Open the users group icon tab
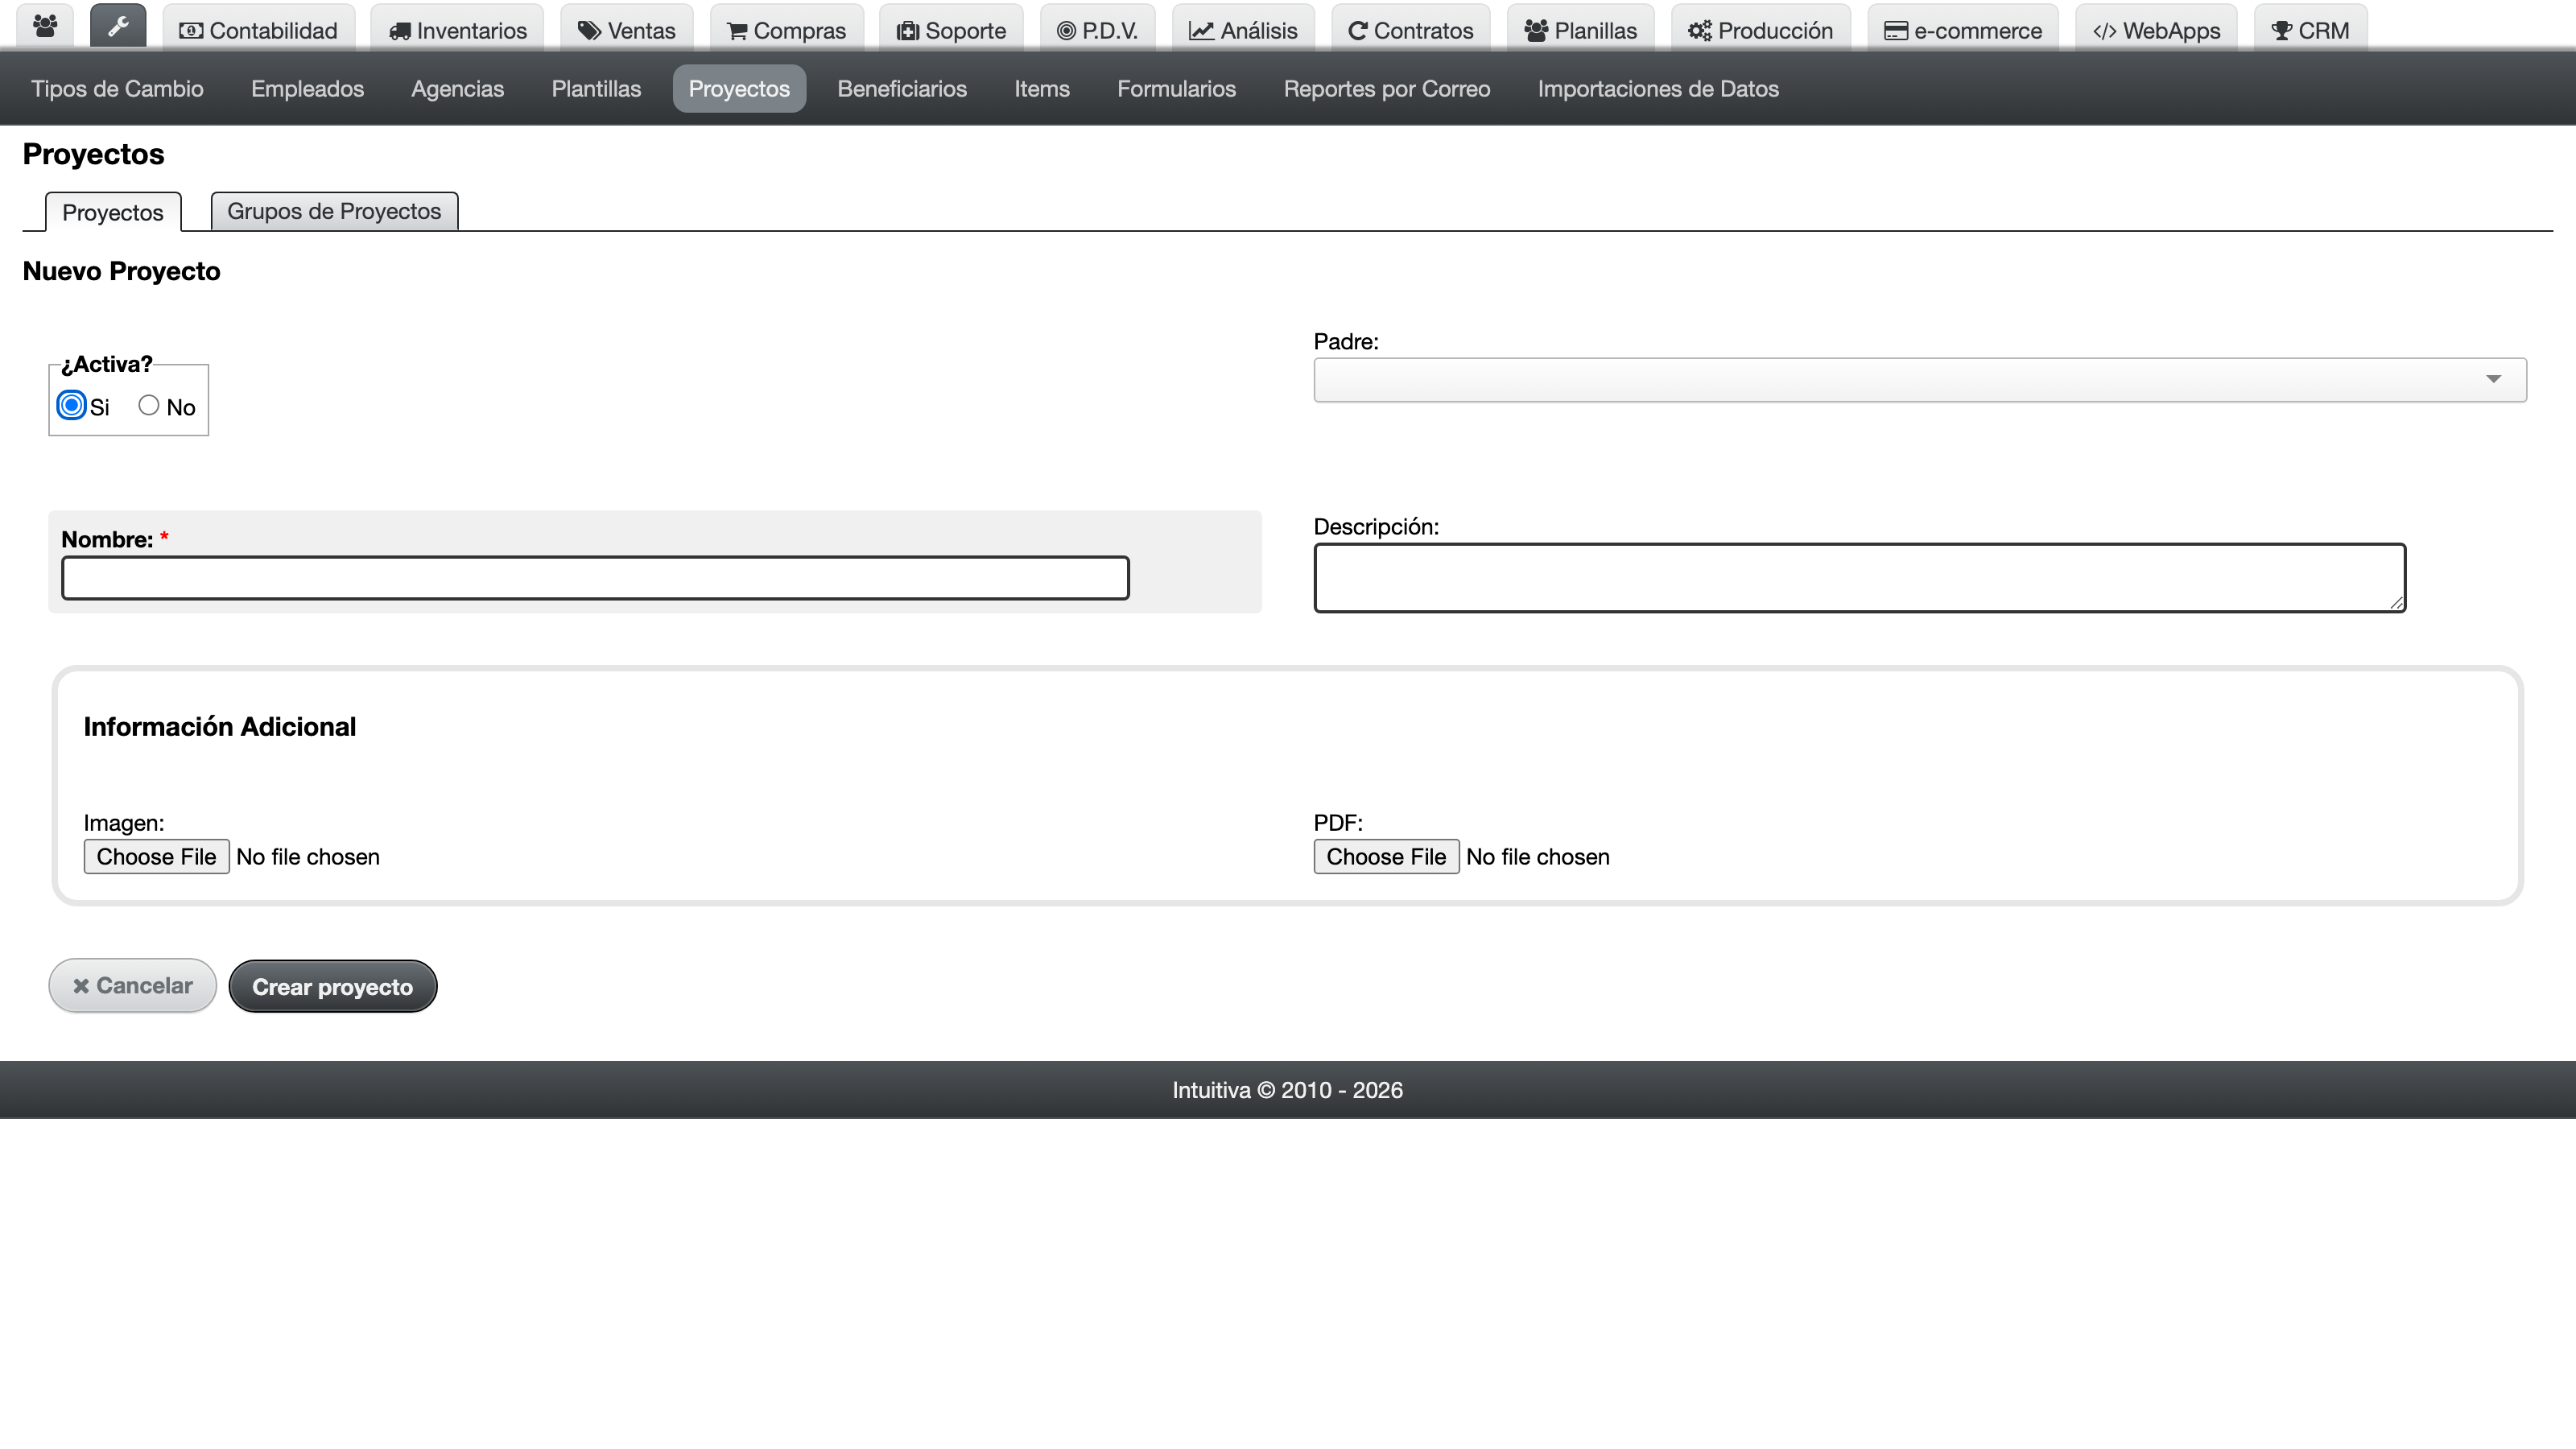This screenshot has height=1449, width=2576. [x=45, y=27]
